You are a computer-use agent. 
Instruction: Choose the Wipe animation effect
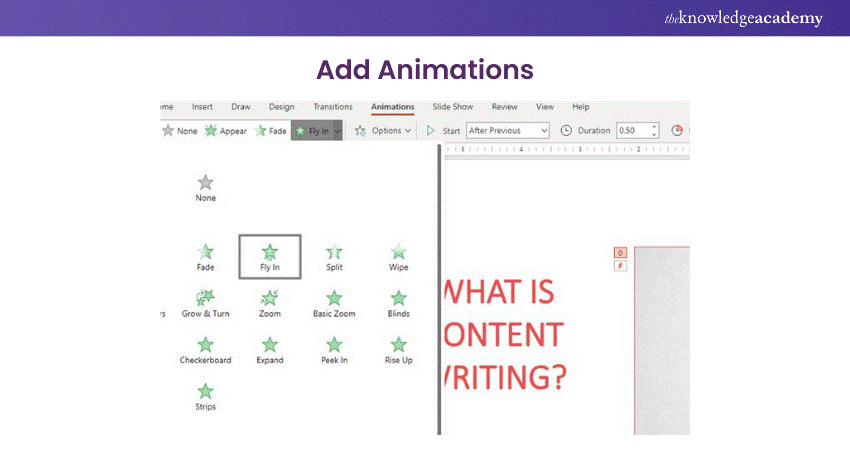tap(398, 256)
